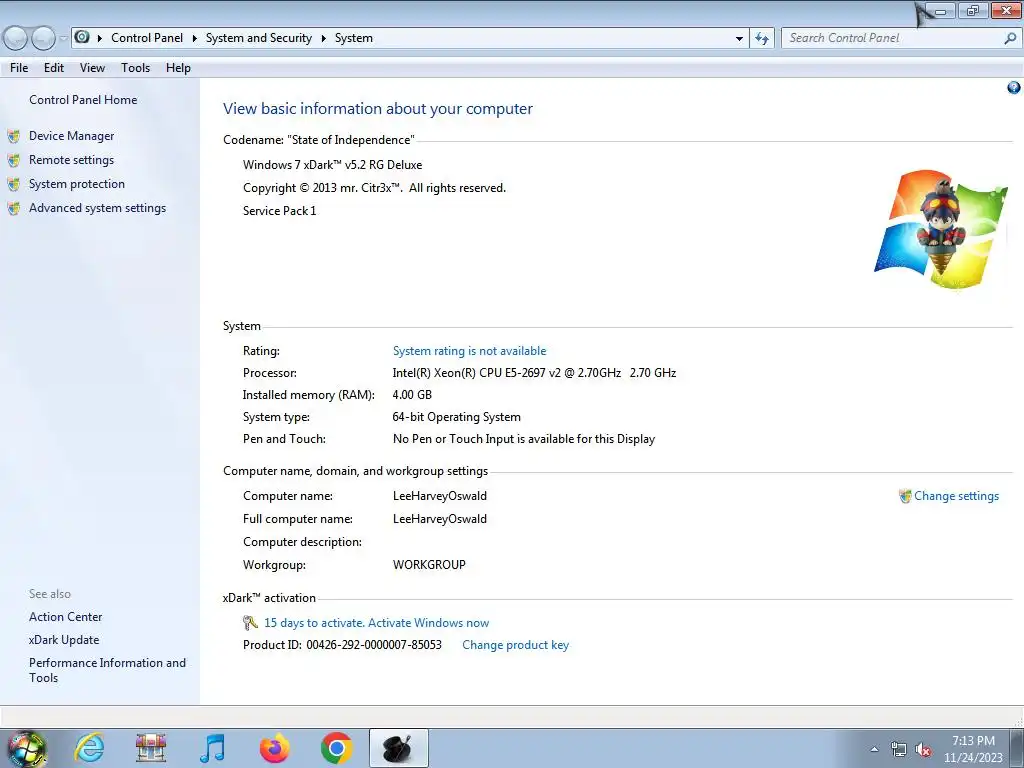Click the shield icon beside Advanced system settings

point(14,209)
